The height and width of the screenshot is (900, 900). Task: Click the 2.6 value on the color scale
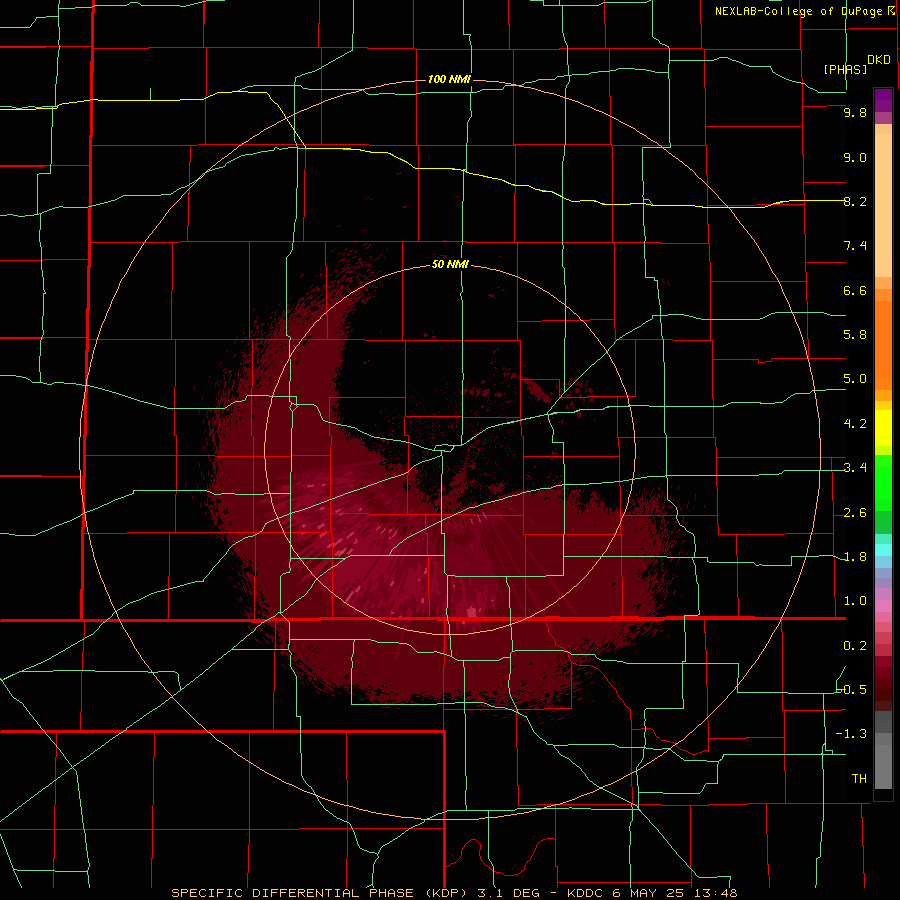[855, 513]
